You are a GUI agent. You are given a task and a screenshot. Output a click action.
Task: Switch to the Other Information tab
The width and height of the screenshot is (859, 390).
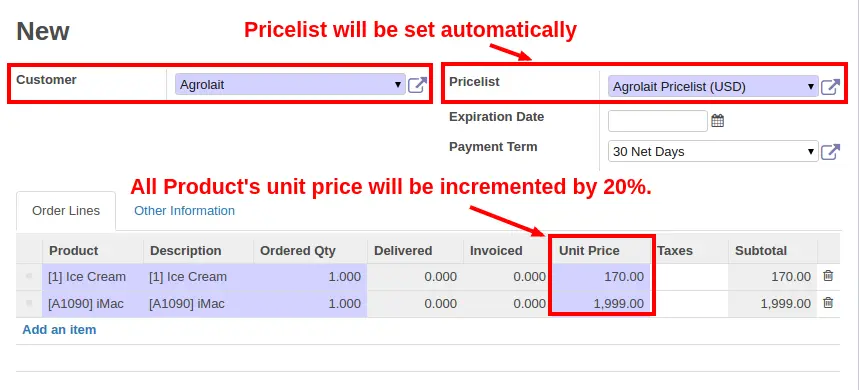coord(185,211)
